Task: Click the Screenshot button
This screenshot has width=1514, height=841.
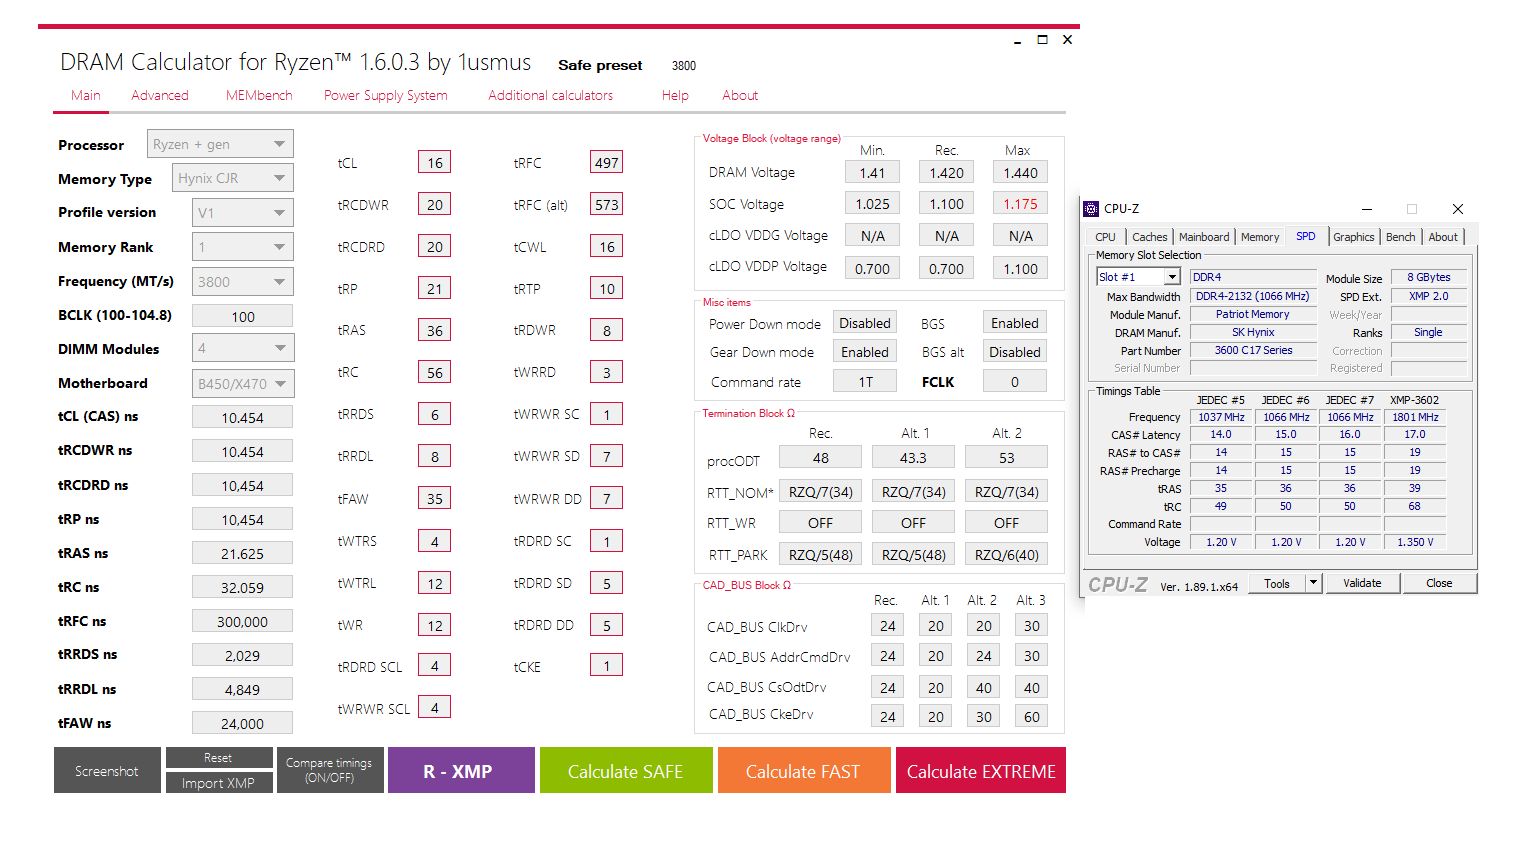Action: [x=107, y=770]
